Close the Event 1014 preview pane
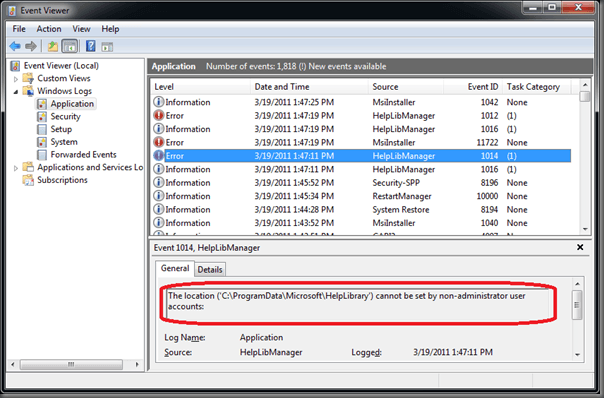Screen dimensions: 604x398 pos(580,247)
